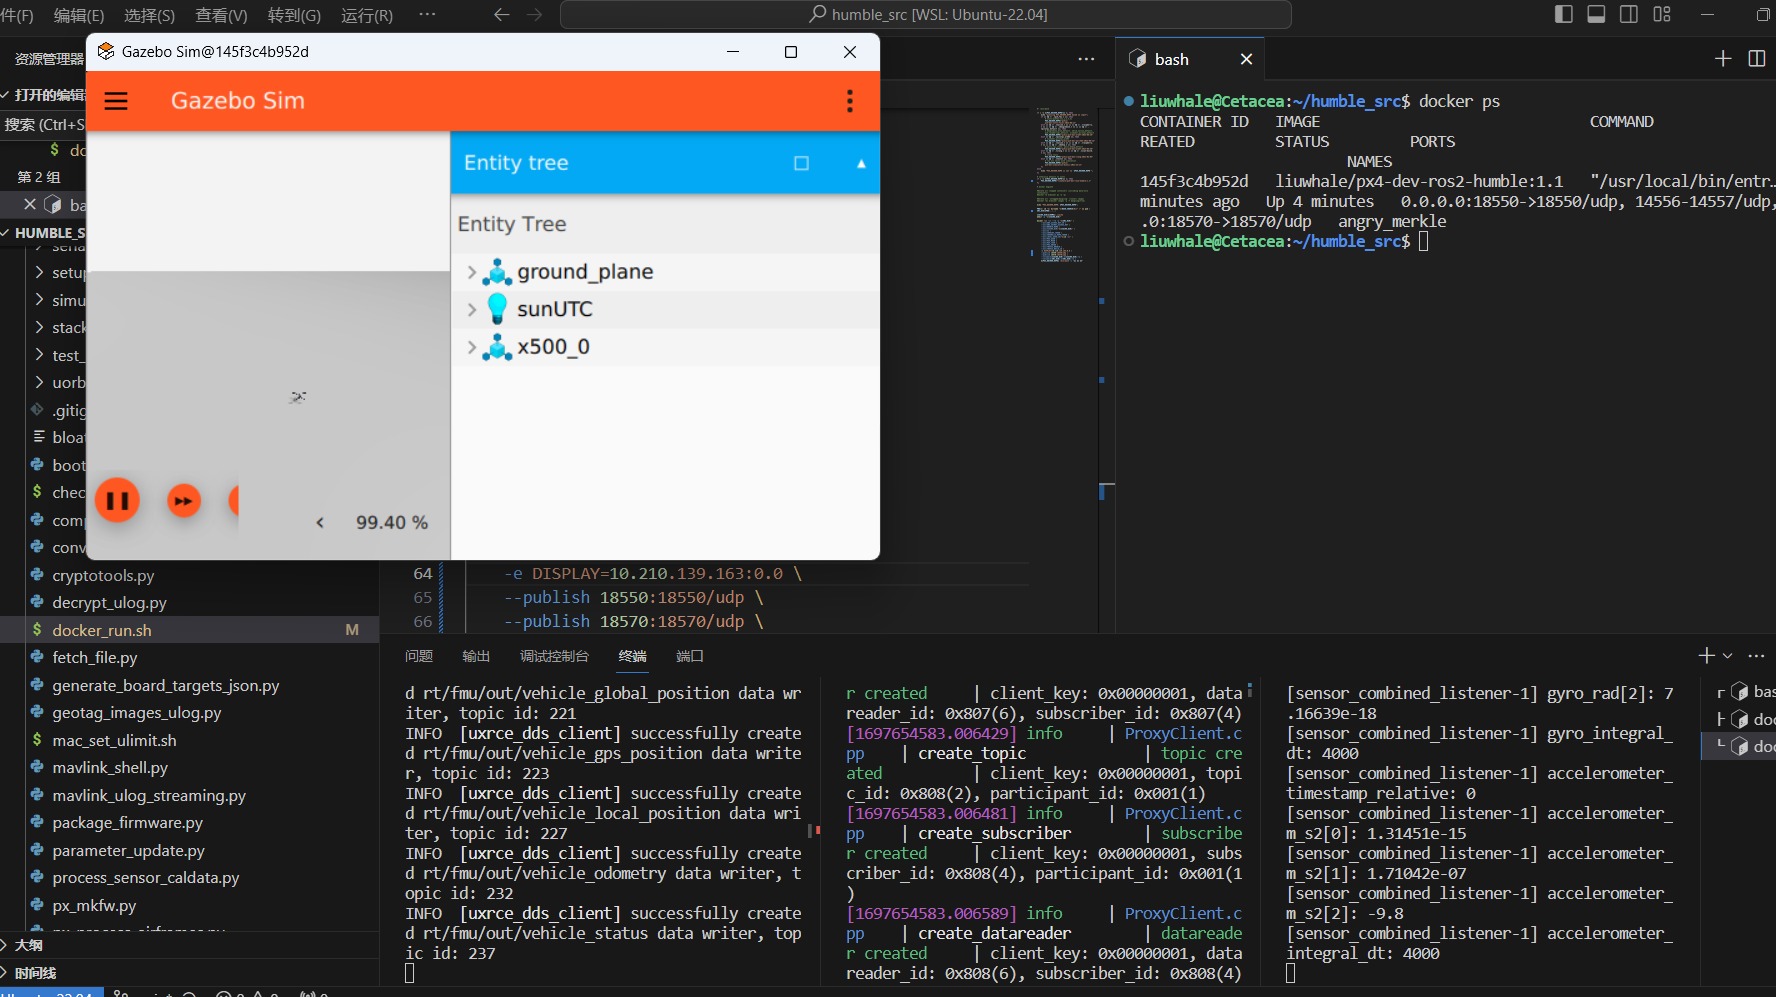Switch to the 端口 panel tab
Image resolution: width=1776 pixels, height=997 pixels.
click(x=690, y=656)
